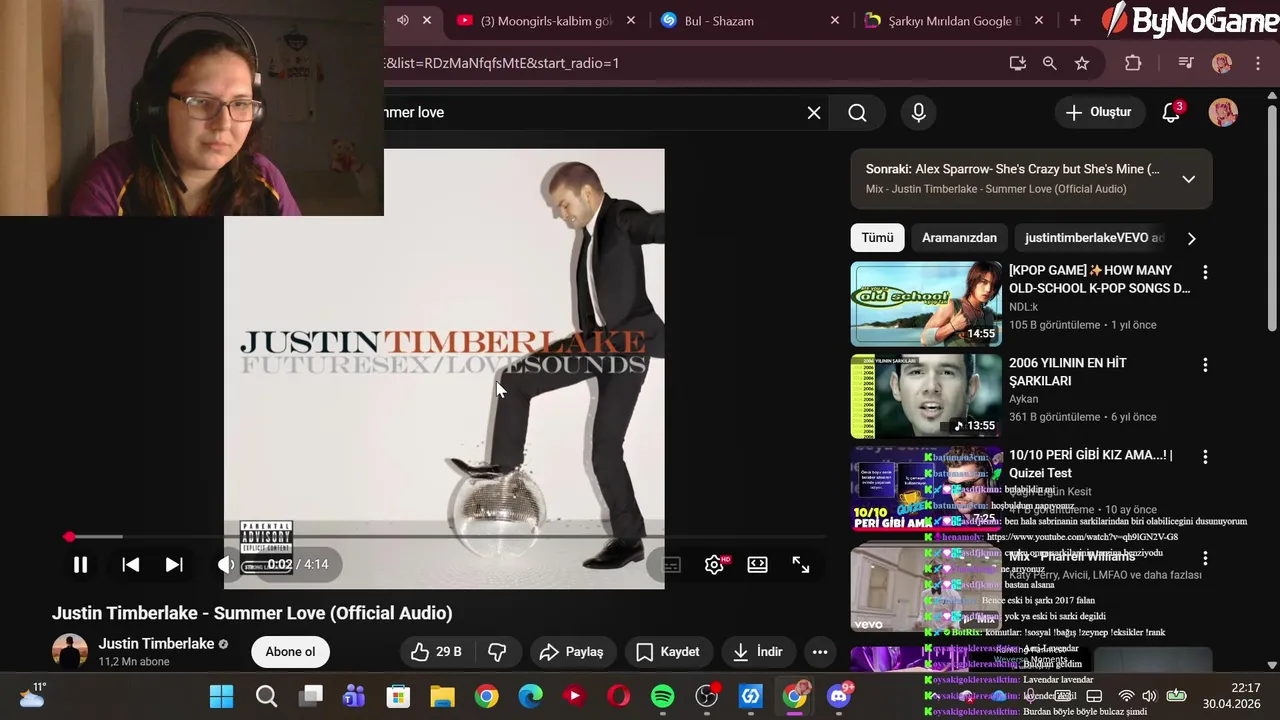The image size is (1280, 720).
Task: Start voice search with microphone icon
Action: [x=918, y=113]
